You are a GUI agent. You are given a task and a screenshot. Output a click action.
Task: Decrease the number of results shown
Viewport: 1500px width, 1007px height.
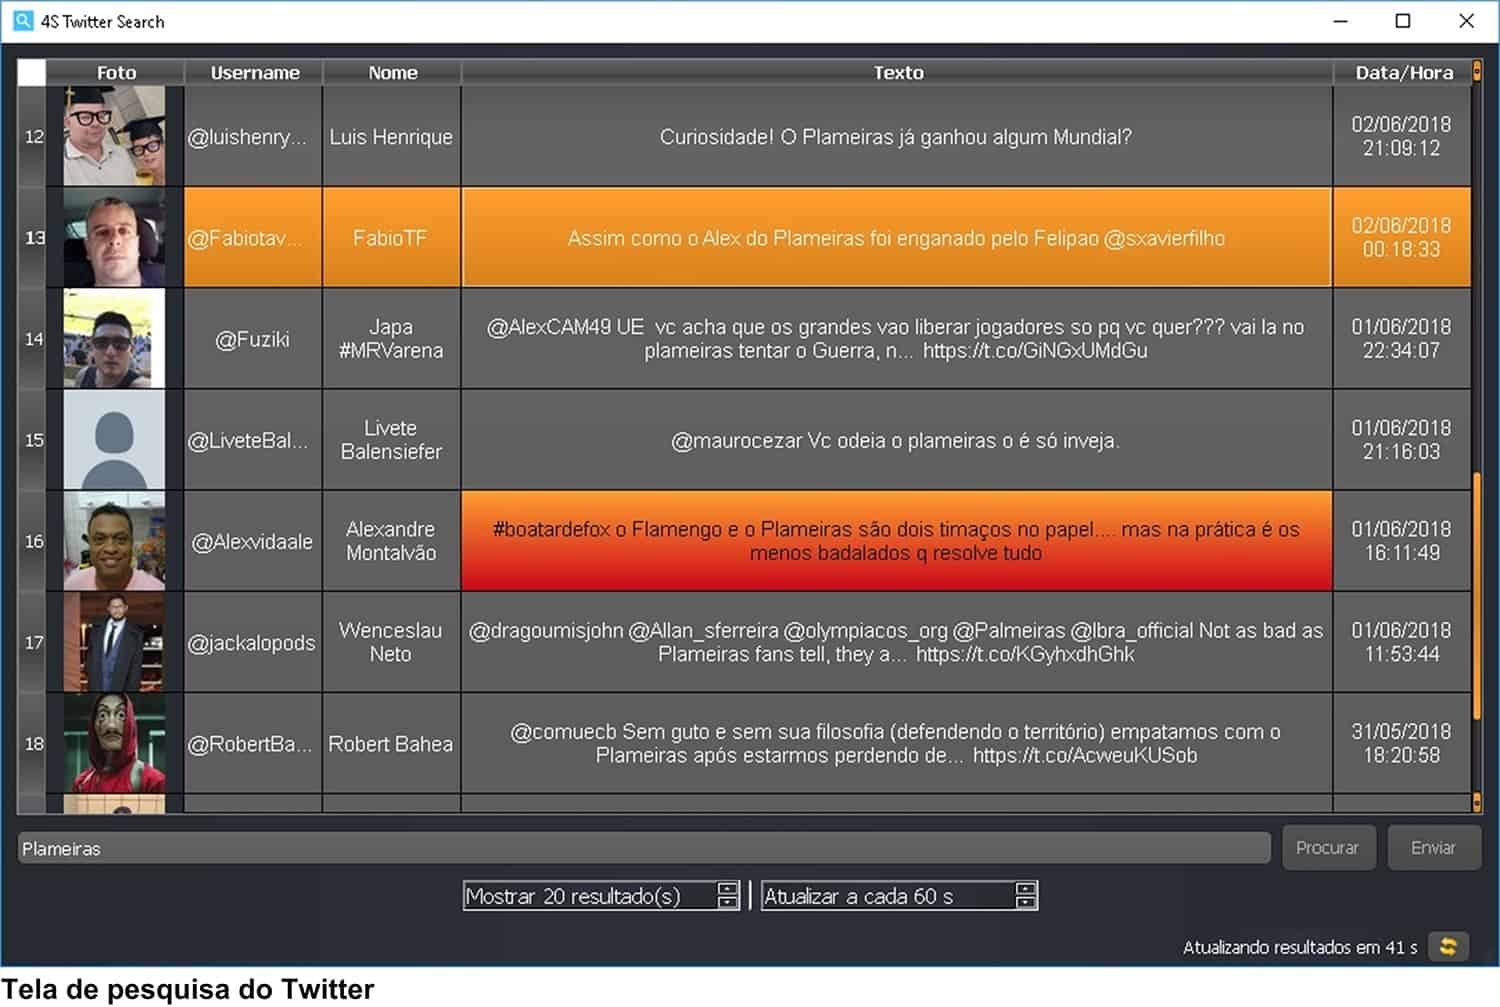(x=728, y=903)
